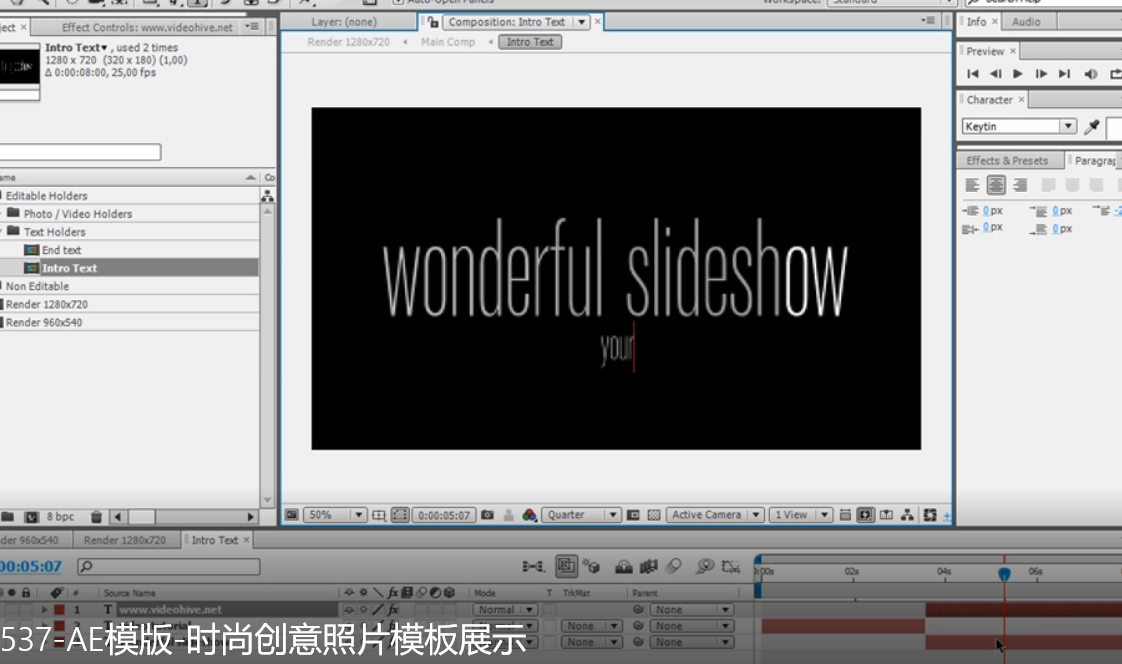The height and width of the screenshot is (664, 1122).
Task: Open grid and guide options
Action: (379, 515)
